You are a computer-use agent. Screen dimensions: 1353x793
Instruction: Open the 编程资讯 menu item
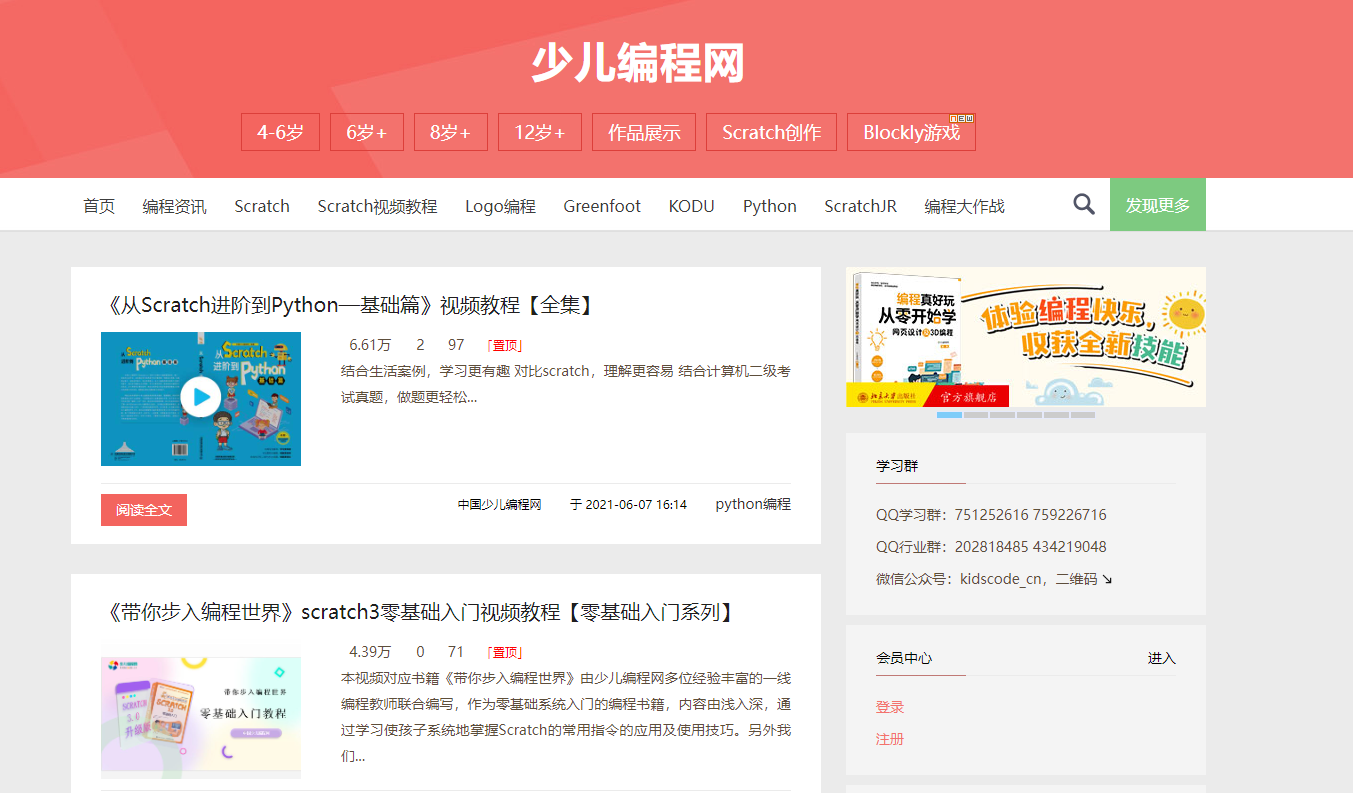tap(175, 206)
